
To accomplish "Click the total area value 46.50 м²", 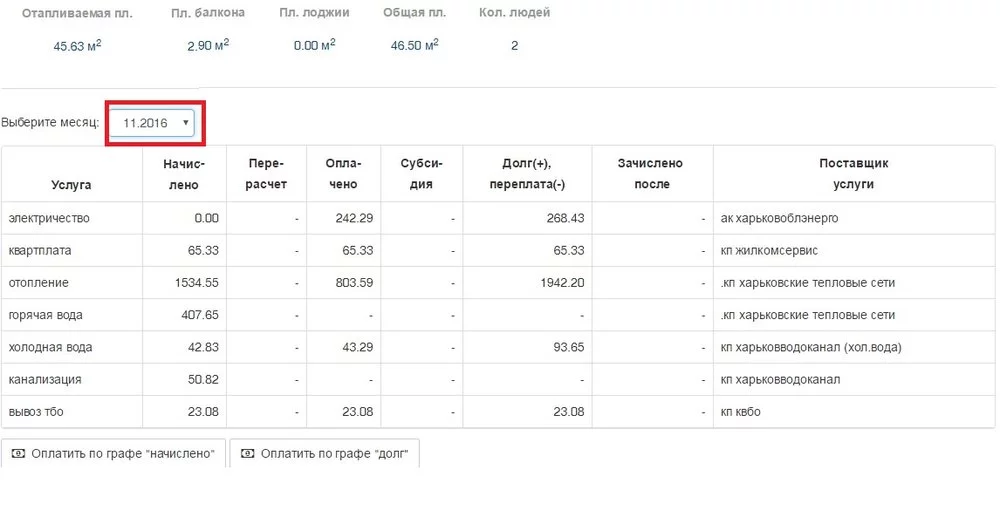I will [x=413, y=46].
